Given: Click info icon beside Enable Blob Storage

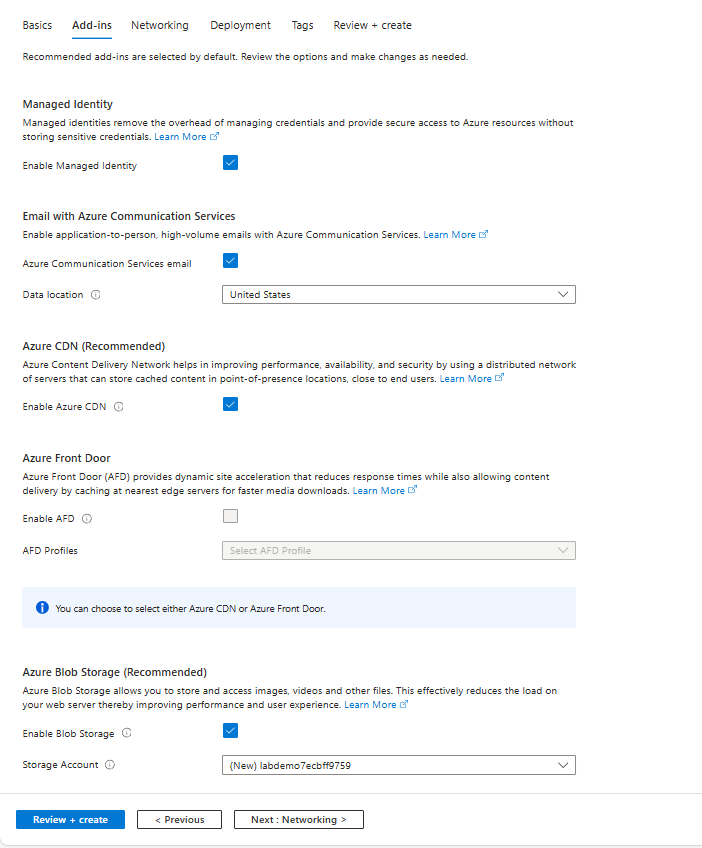Looking at the screenshot, I should pyautogui.click(x=127, y=733).
